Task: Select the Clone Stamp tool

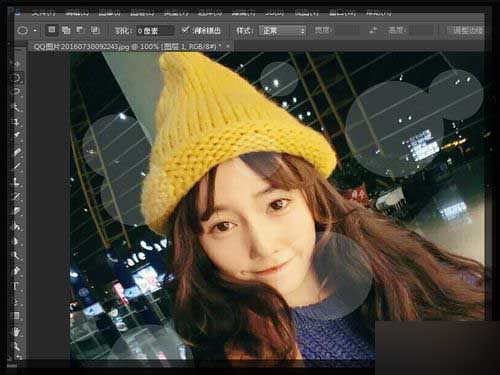Action: [16, 182]
